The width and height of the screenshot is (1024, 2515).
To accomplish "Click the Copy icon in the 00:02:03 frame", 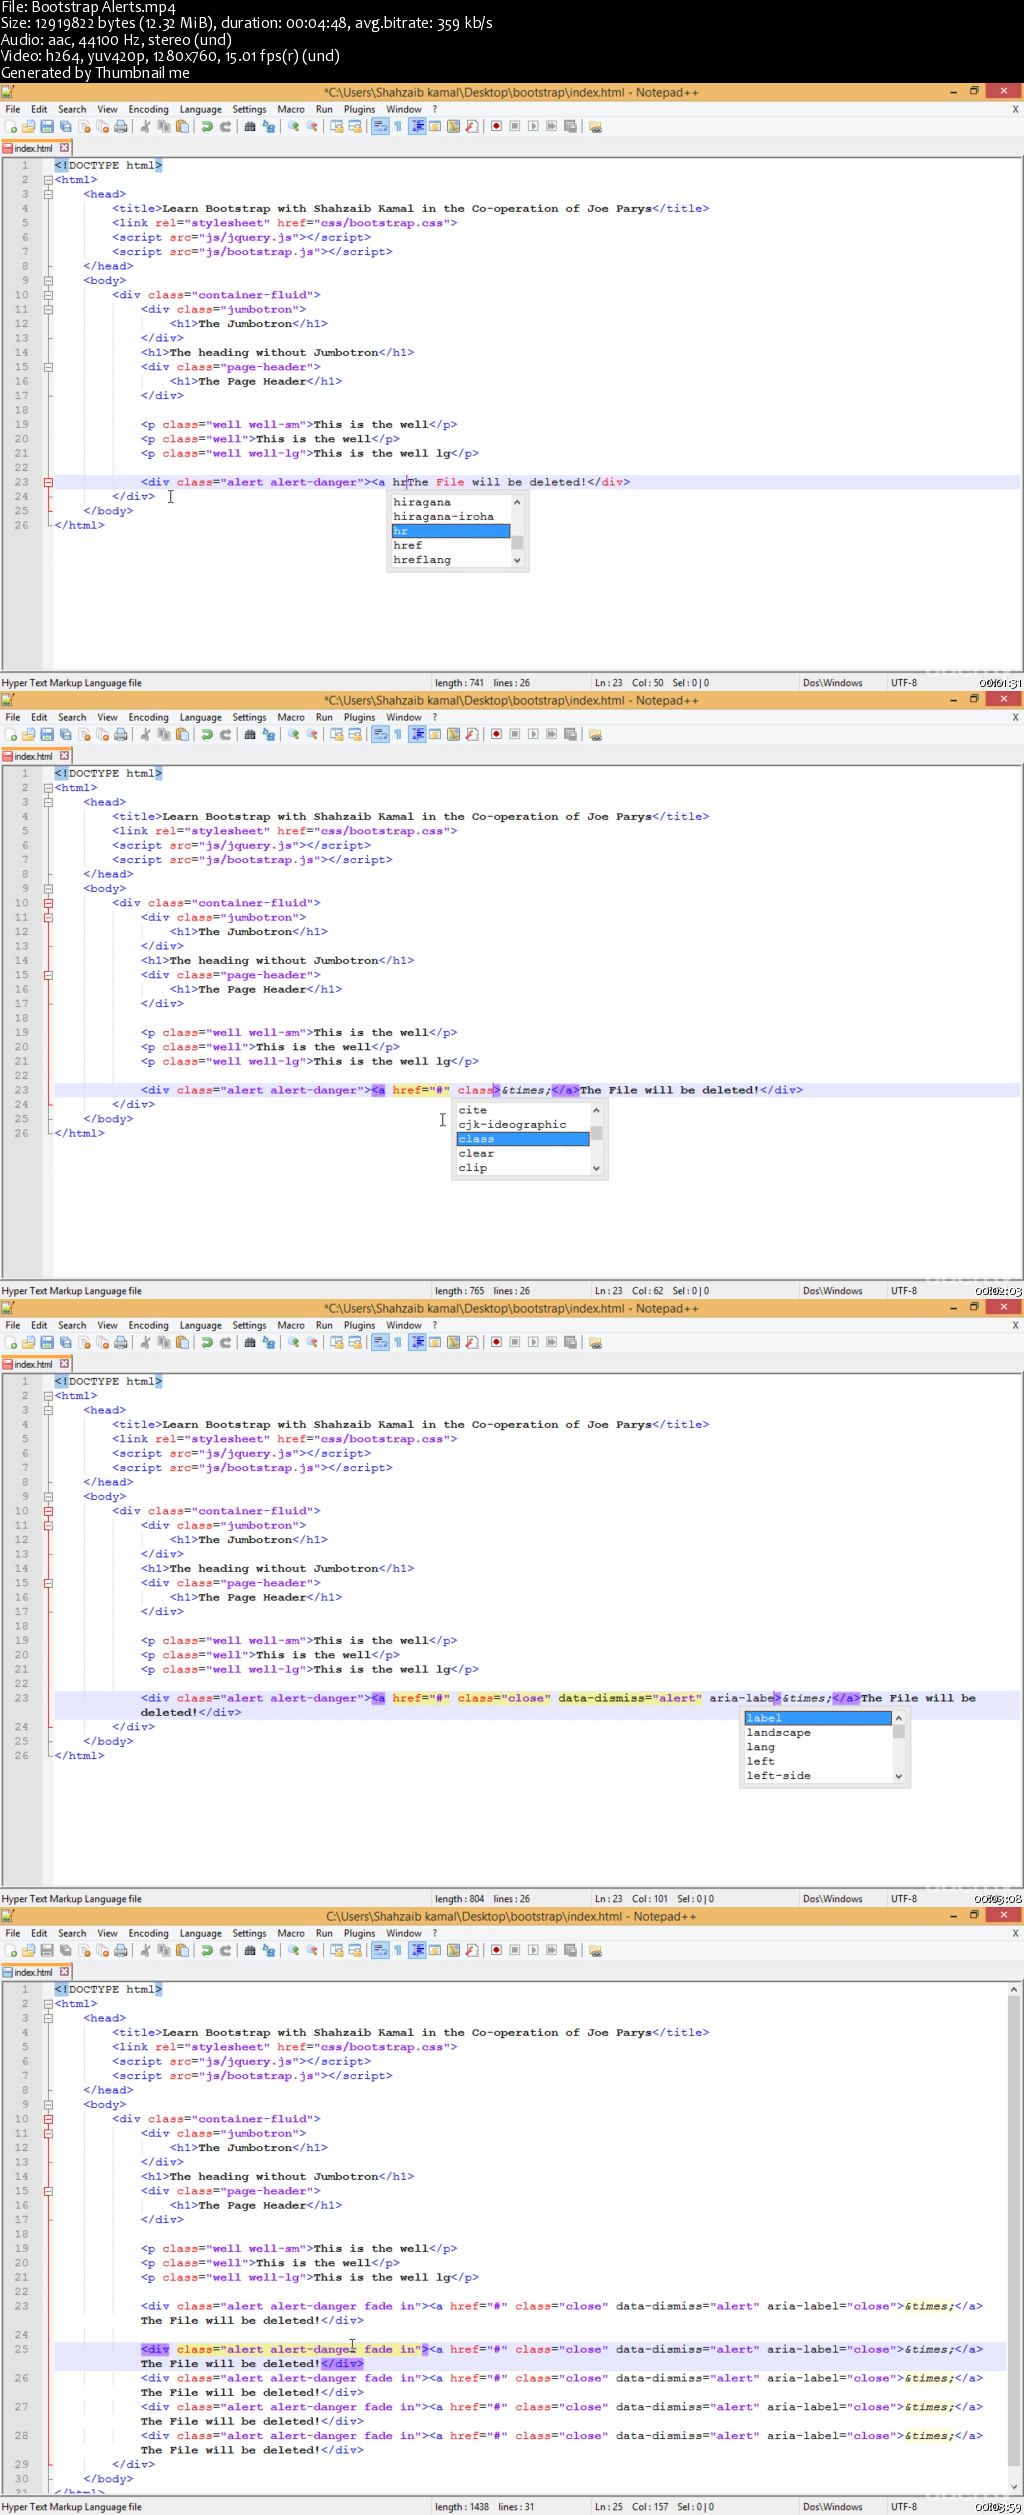I will [x=163, y=734].
